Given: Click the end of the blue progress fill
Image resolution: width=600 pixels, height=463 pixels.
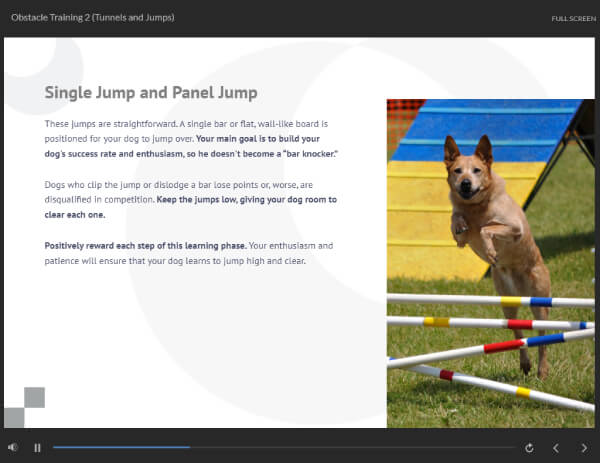Looking at the screenshot, I should [x=189, y=447].
